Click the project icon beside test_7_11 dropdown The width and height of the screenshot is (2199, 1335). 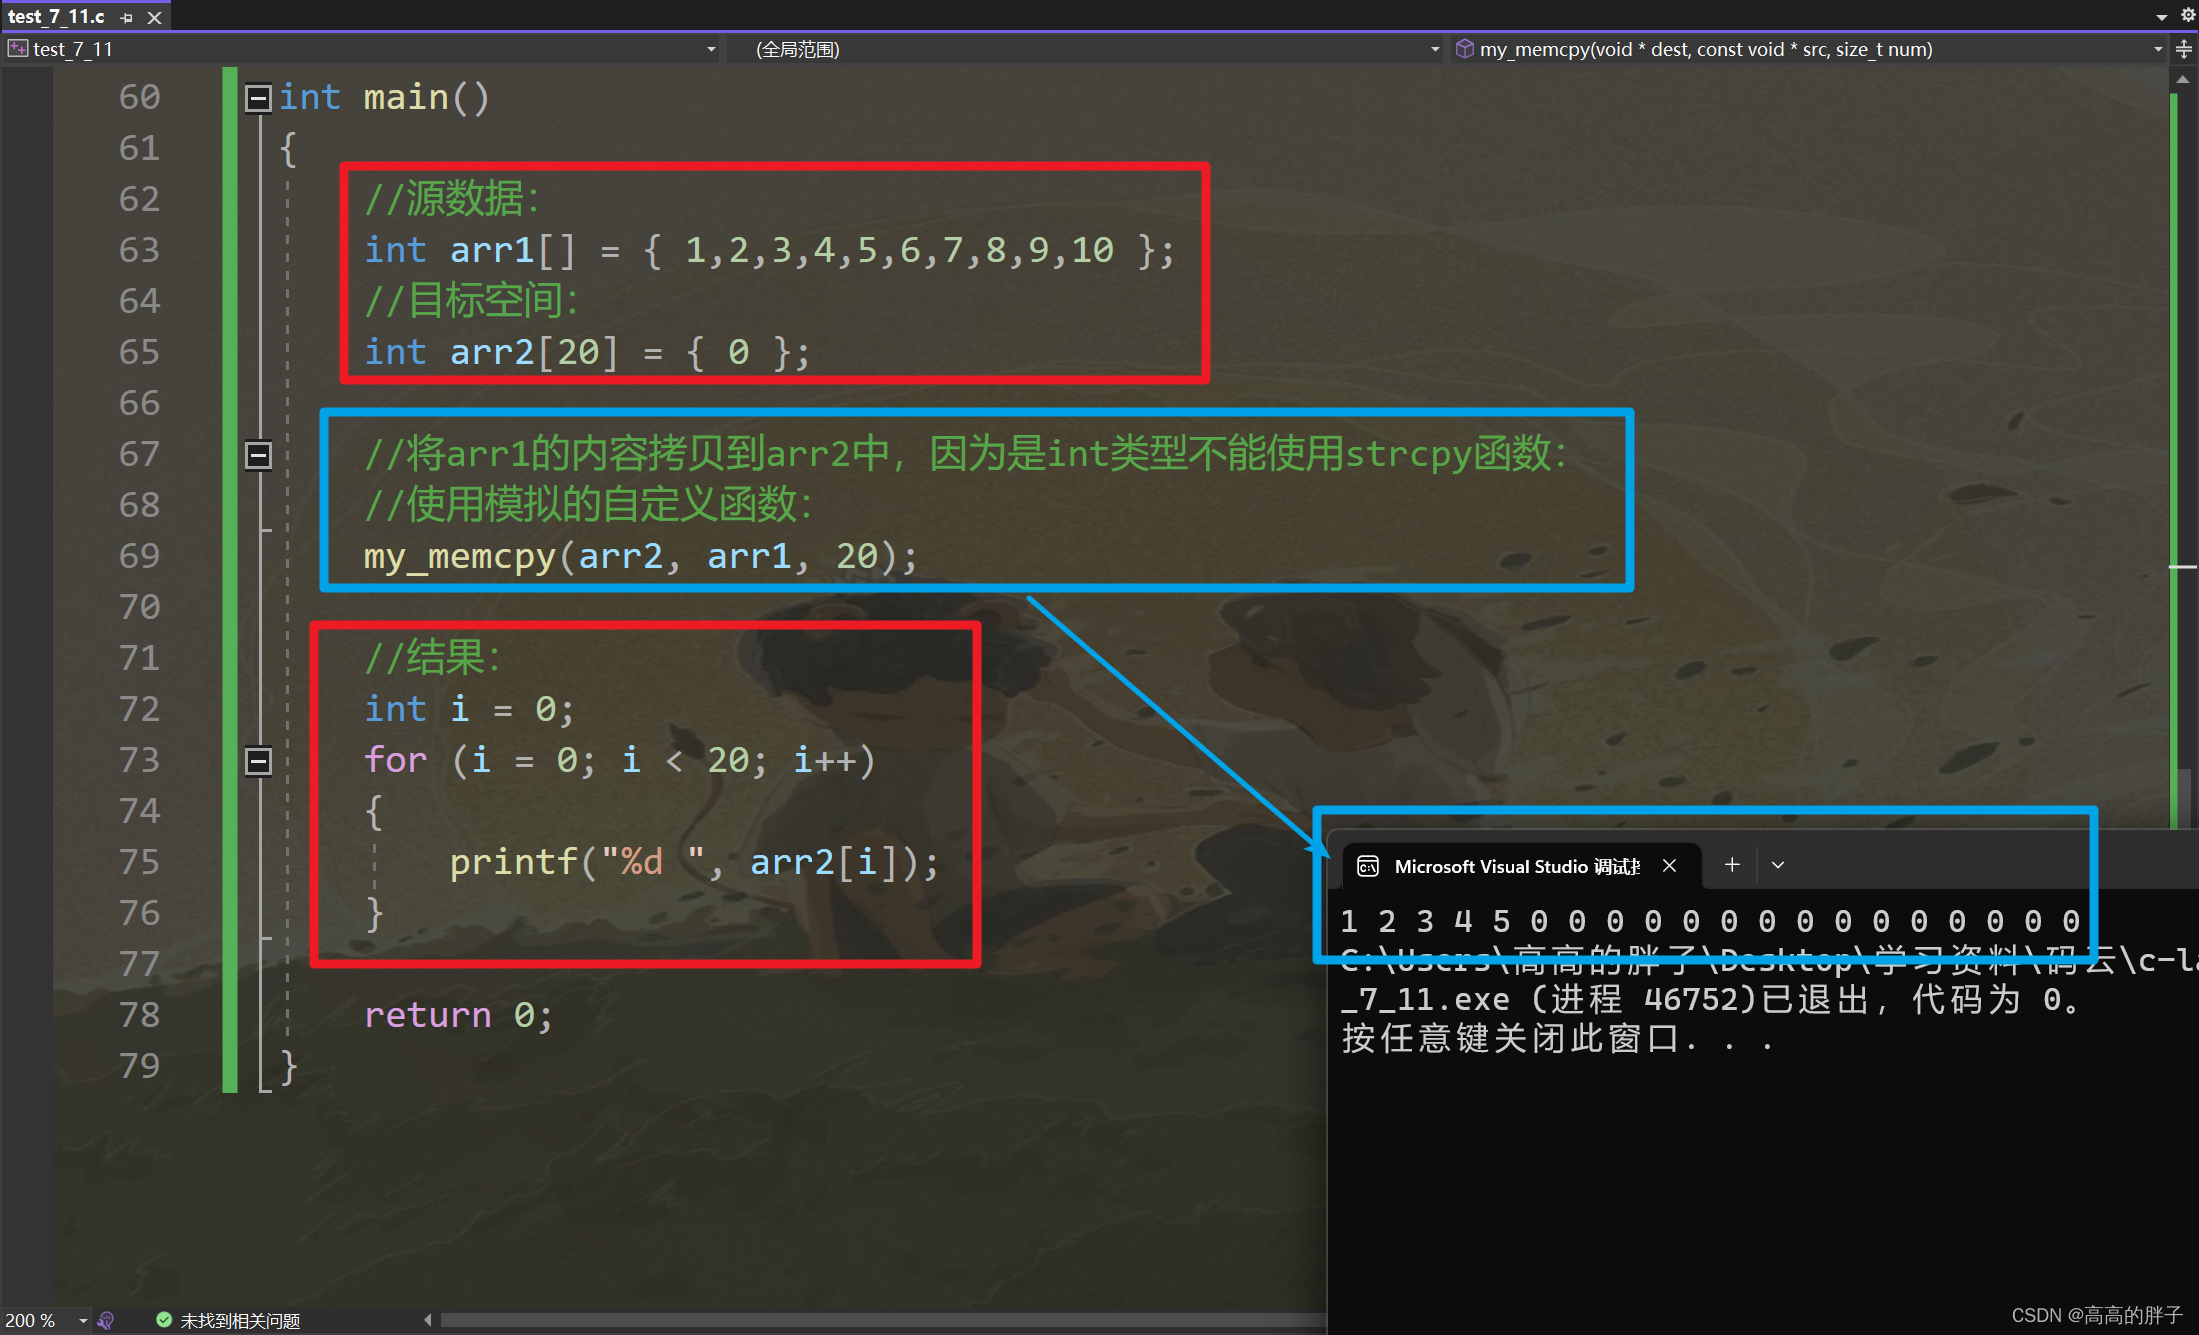pyautogui.click(x=17, y=49)
